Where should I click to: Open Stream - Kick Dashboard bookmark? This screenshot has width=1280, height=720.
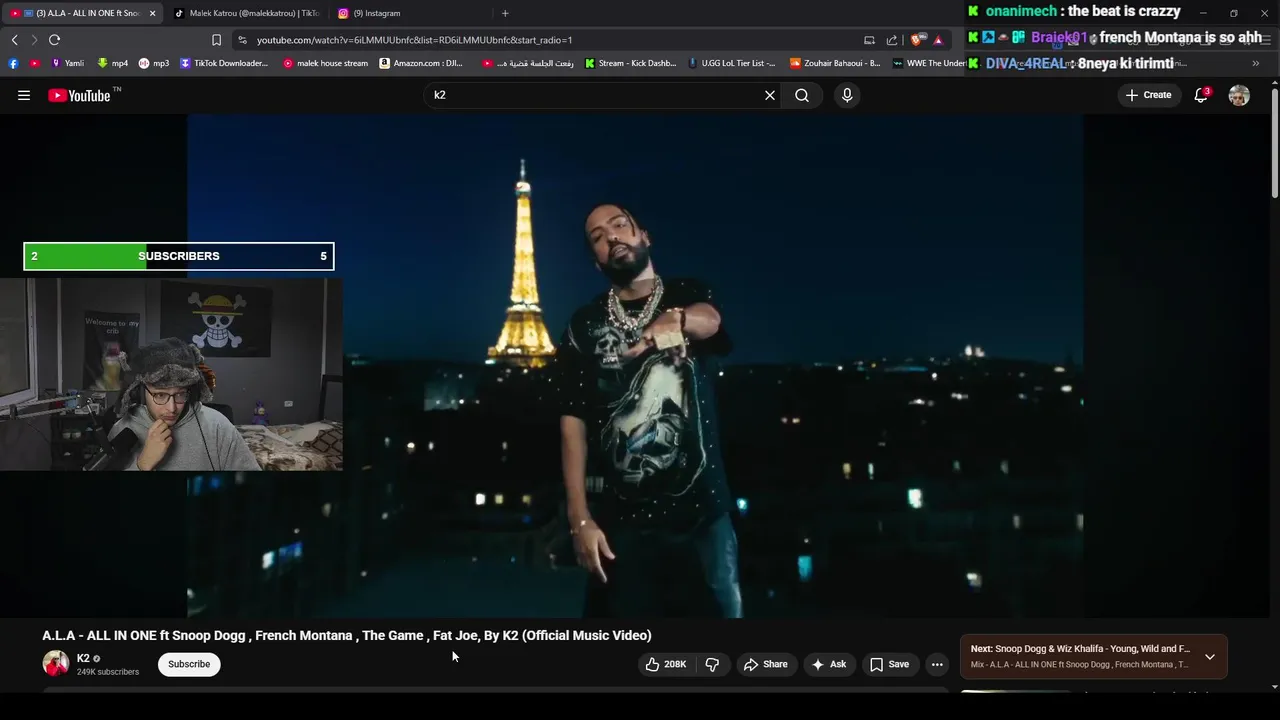click(x=631, y=63)
